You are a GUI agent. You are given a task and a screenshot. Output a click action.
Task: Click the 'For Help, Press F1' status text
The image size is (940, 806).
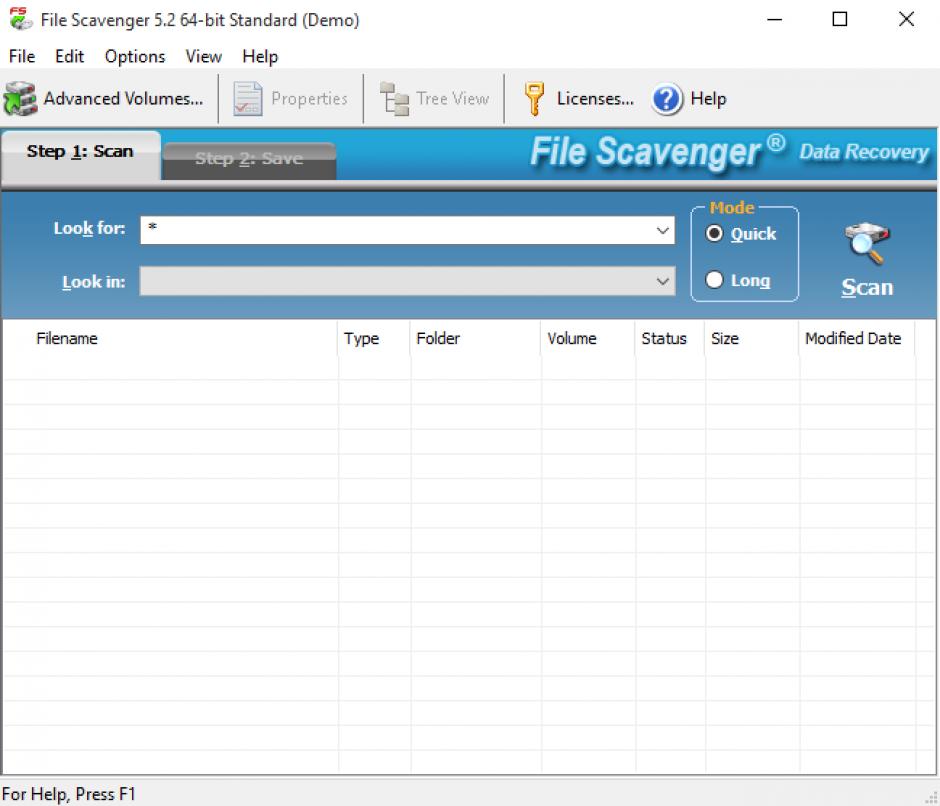pyautogui.click(x=69, y=794)
